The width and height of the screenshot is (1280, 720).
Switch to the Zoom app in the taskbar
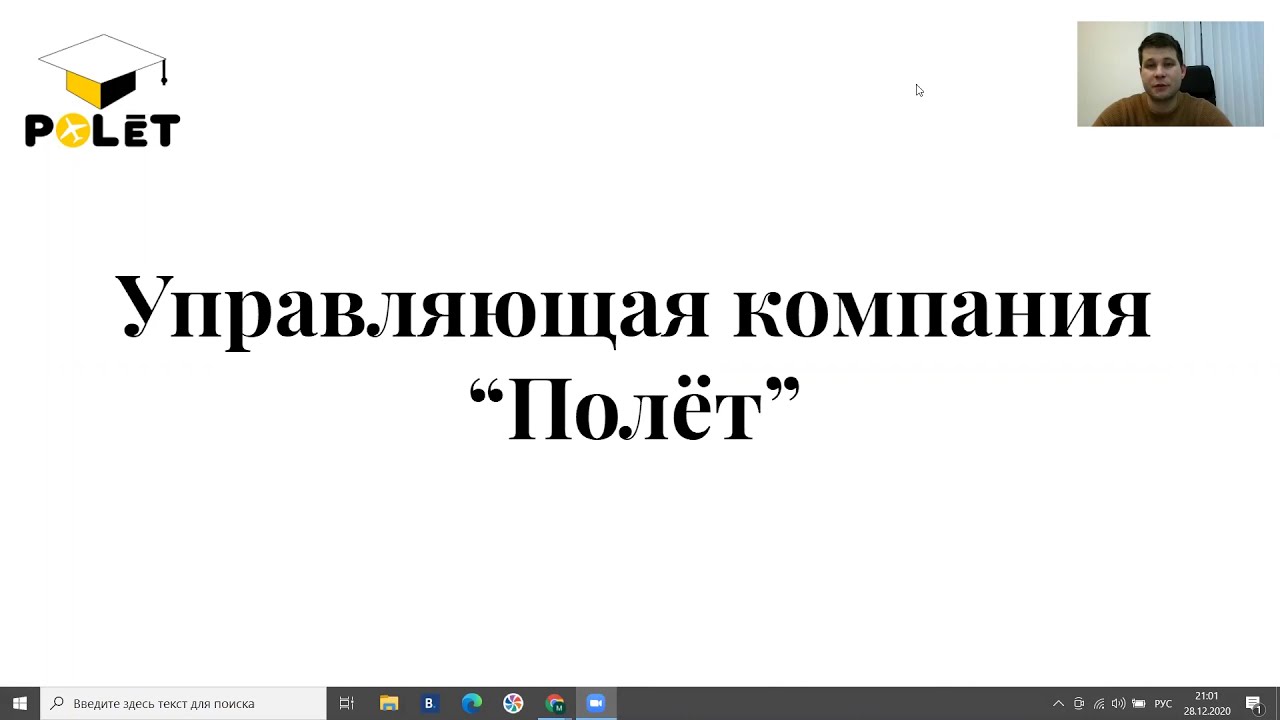tap(596, 703)
